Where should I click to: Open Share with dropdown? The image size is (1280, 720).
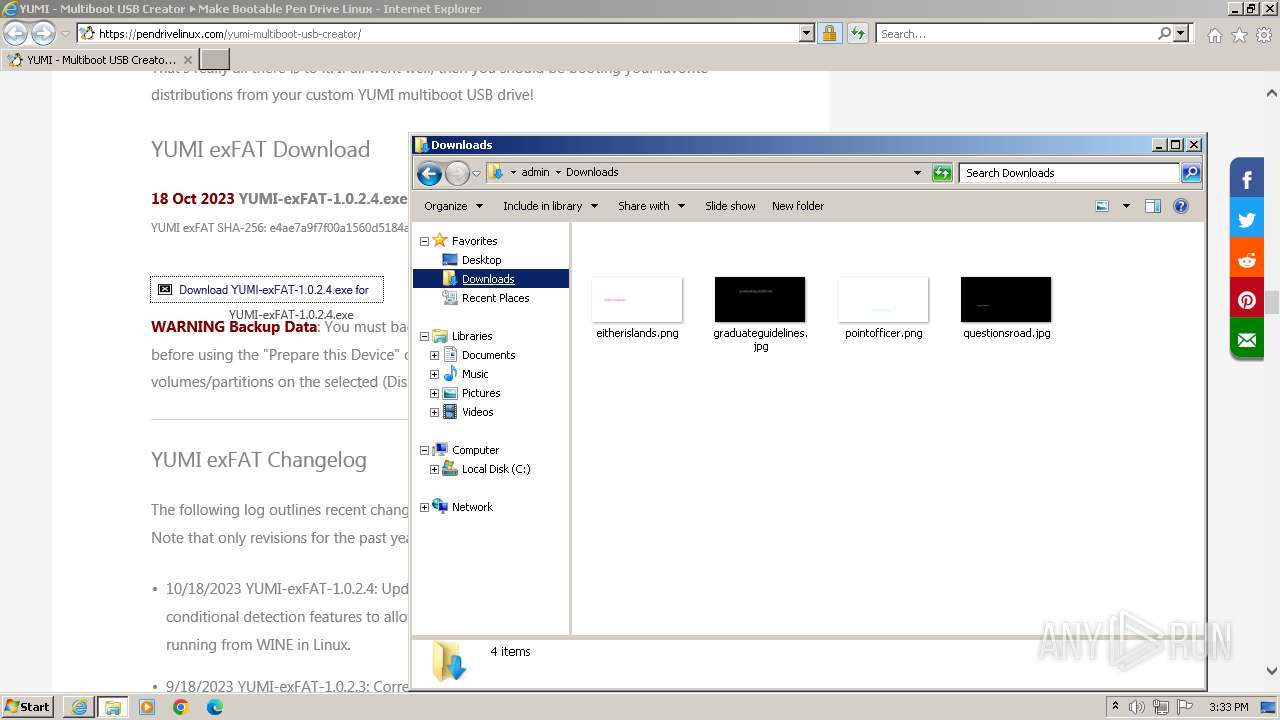point(651,206)
